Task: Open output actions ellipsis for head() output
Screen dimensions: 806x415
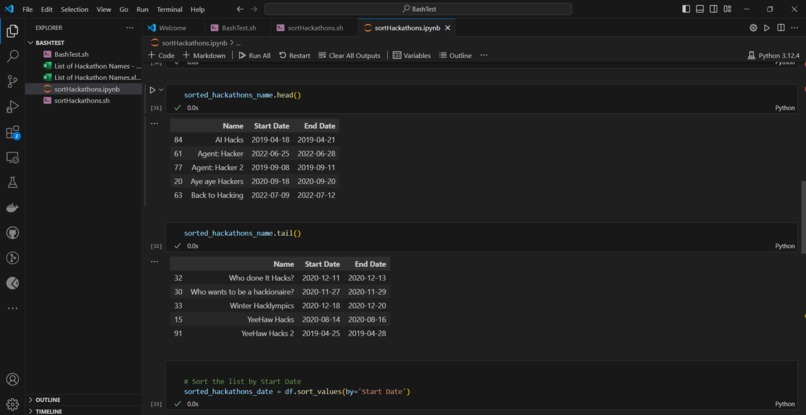Action: pyautogui.click(x=154, y=123)
